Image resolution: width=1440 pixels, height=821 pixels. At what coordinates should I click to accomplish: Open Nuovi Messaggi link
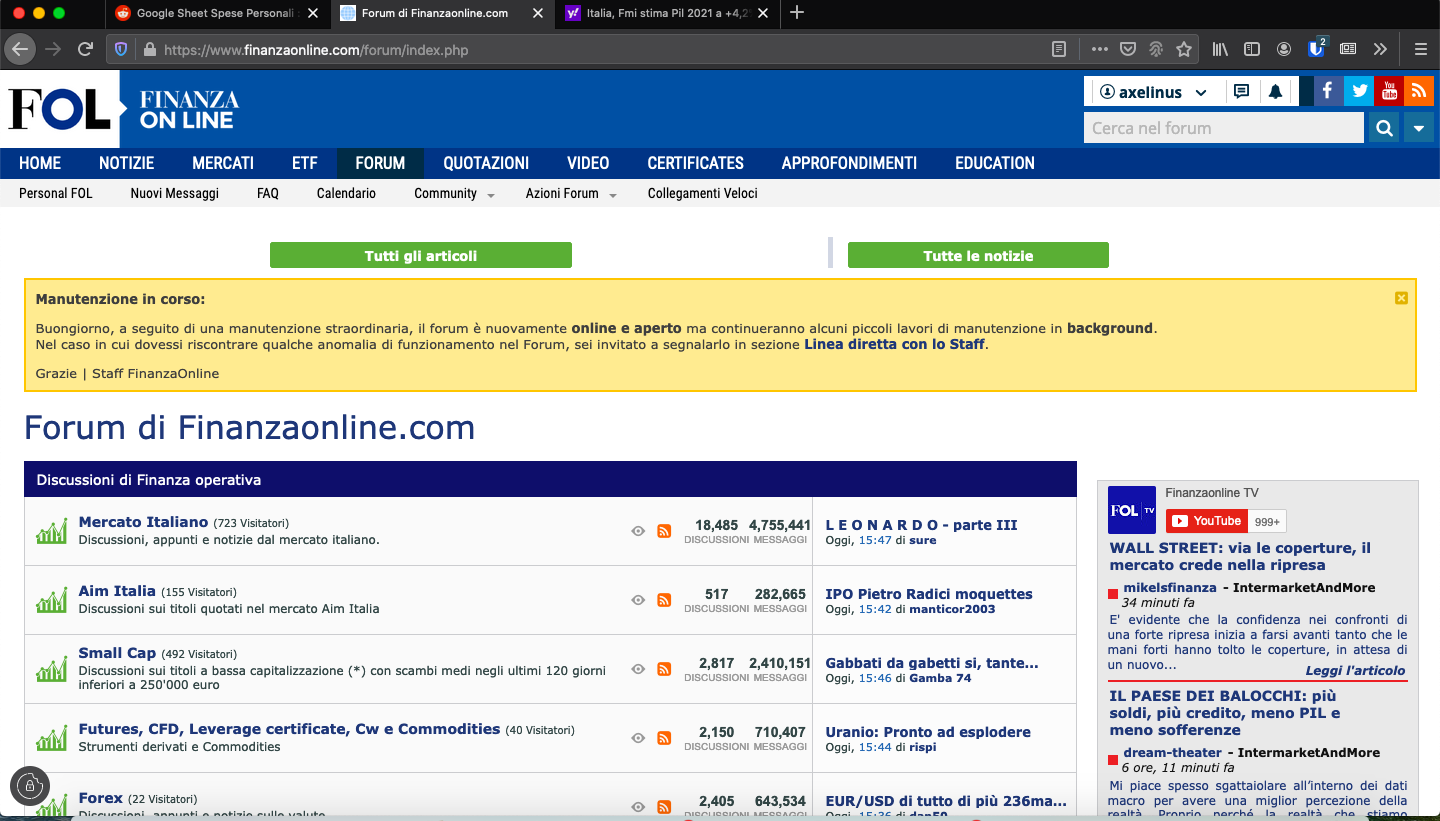pyautogui.click(x=175, y=193)
